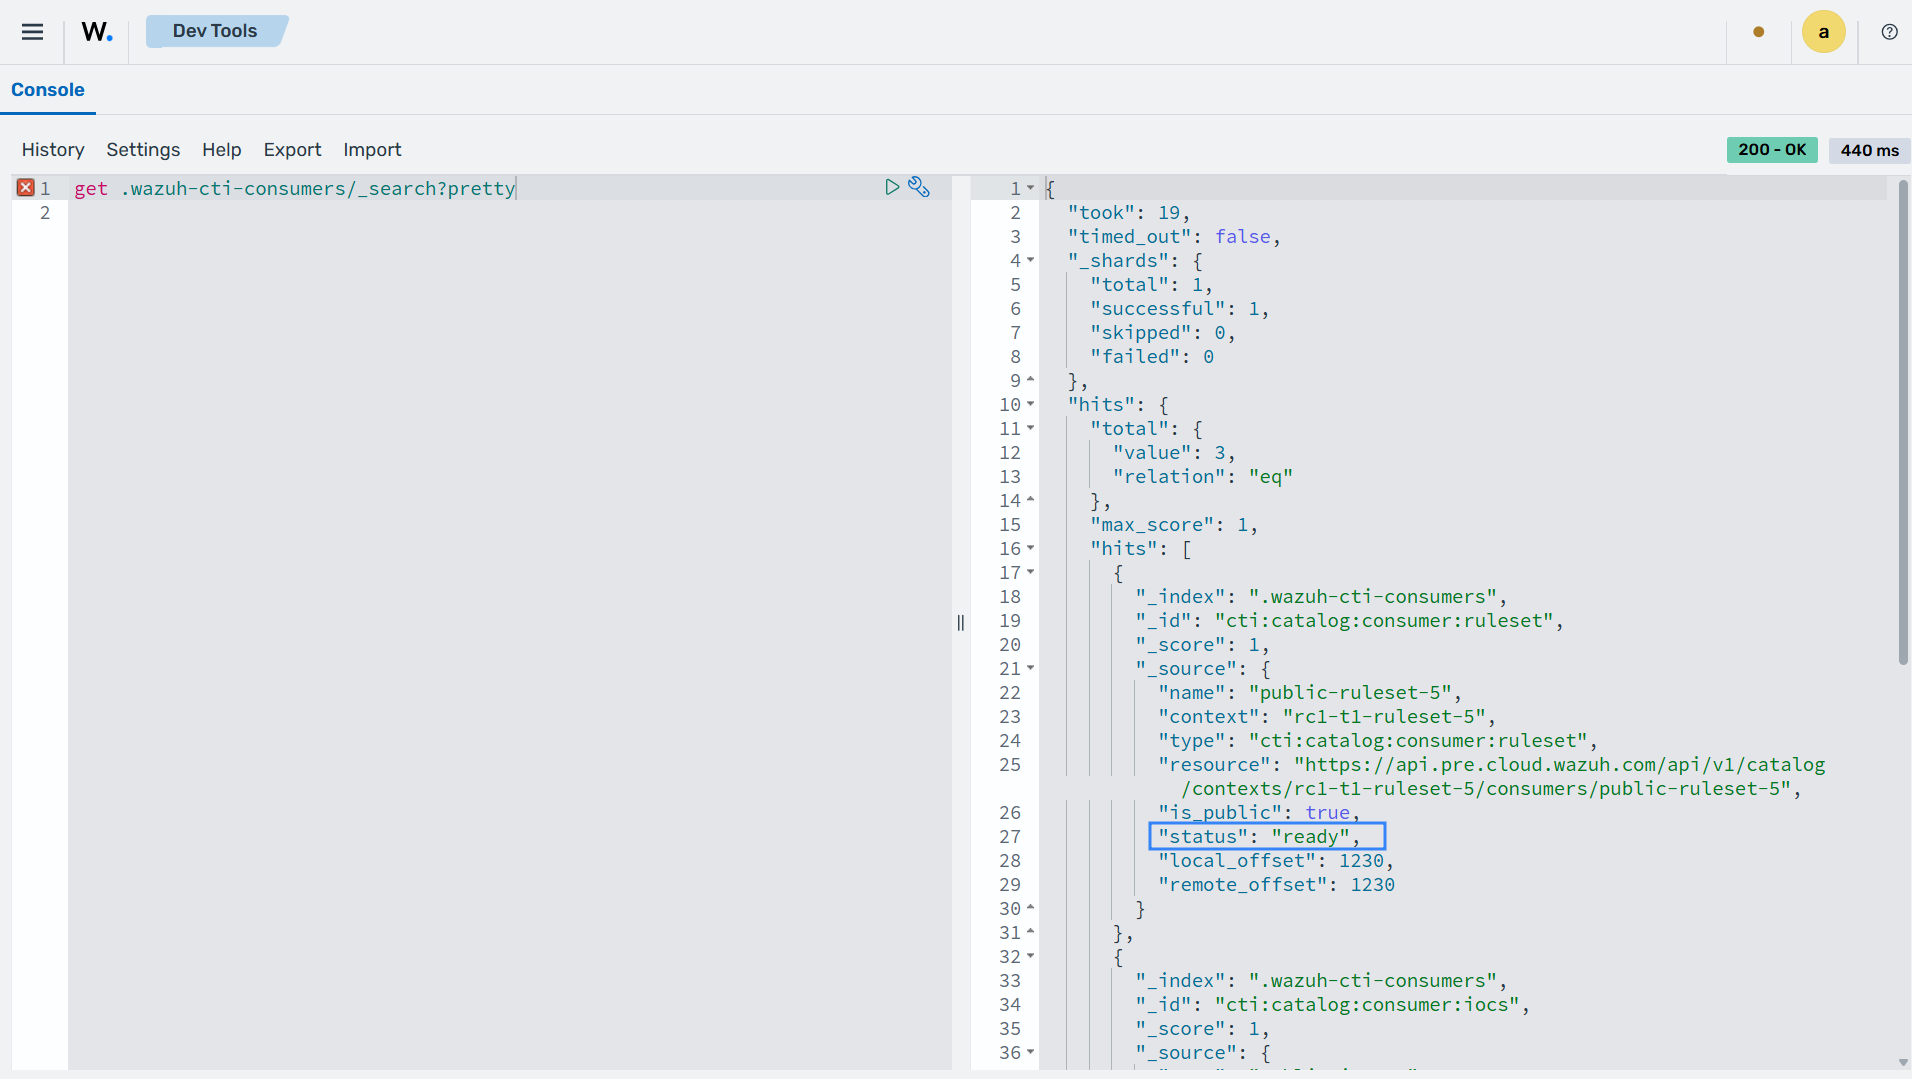Click the "skipped": 0 line

click(x=1162, y=332)
